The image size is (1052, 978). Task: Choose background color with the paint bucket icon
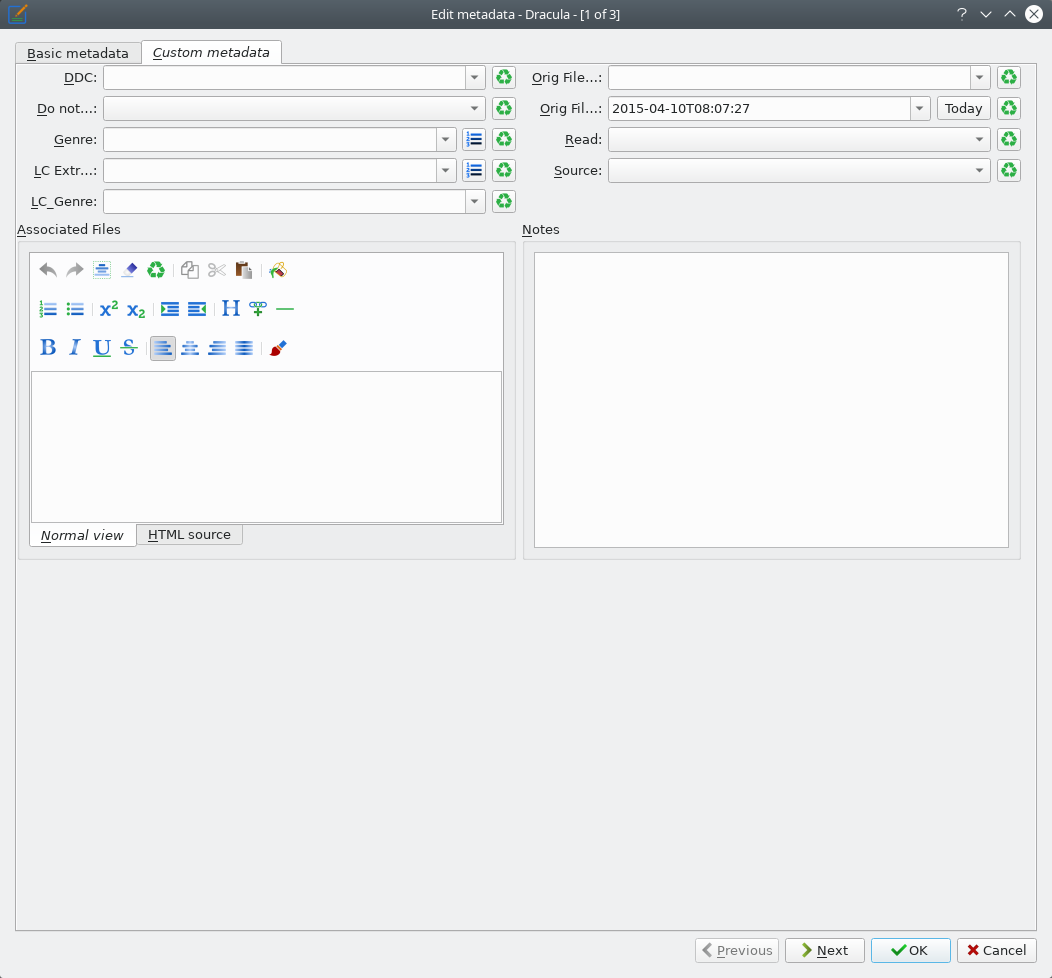(x=278, y=270)
